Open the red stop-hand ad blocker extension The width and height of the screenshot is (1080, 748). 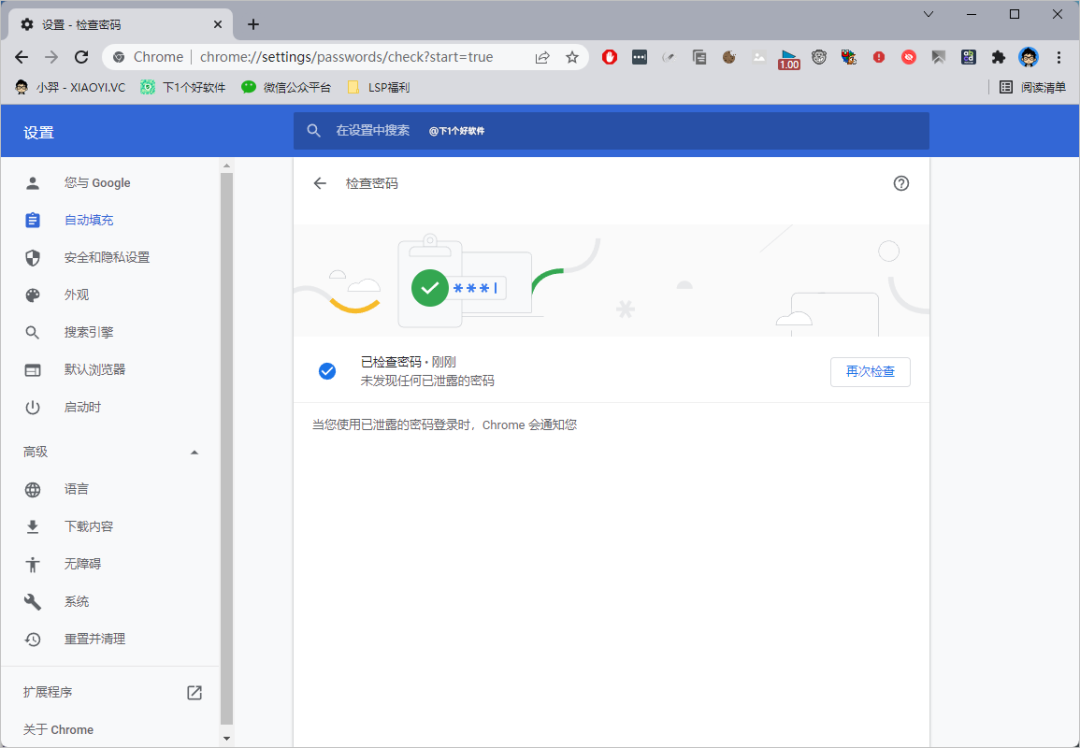(x=610, y=57)
